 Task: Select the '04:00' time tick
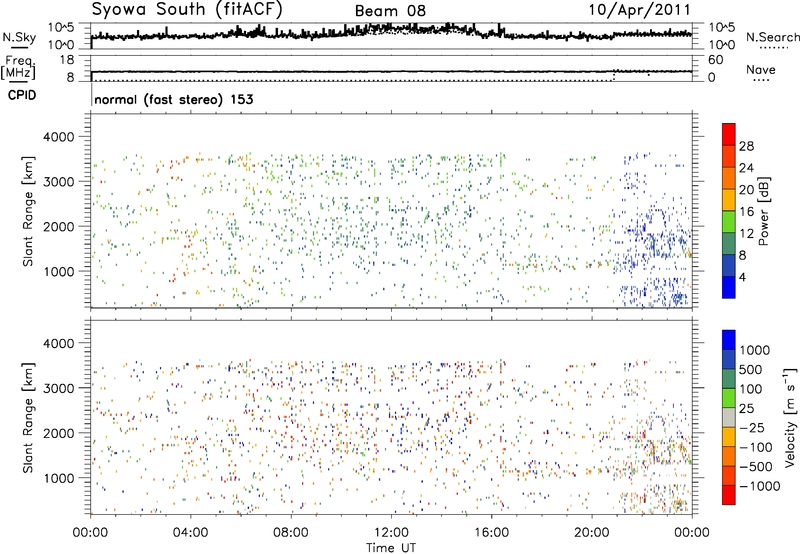[190, 533]
